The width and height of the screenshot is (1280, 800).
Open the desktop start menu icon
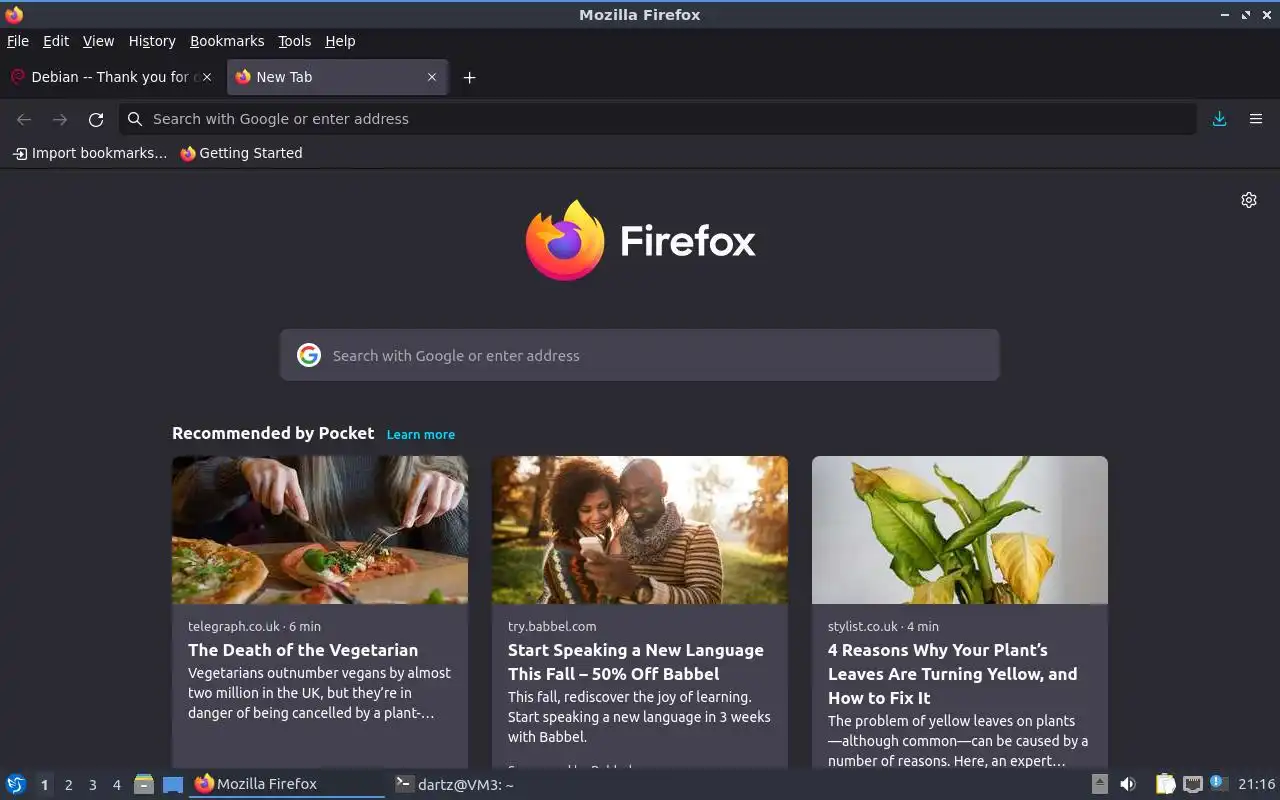(x=15, y=784)
